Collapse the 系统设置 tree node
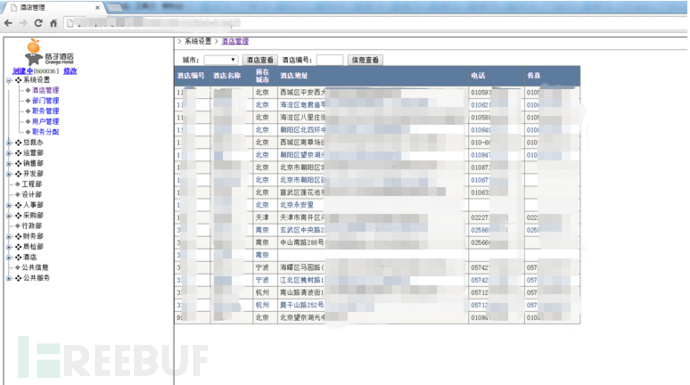Viewport: 690px width, 385px height. point(9,81)
